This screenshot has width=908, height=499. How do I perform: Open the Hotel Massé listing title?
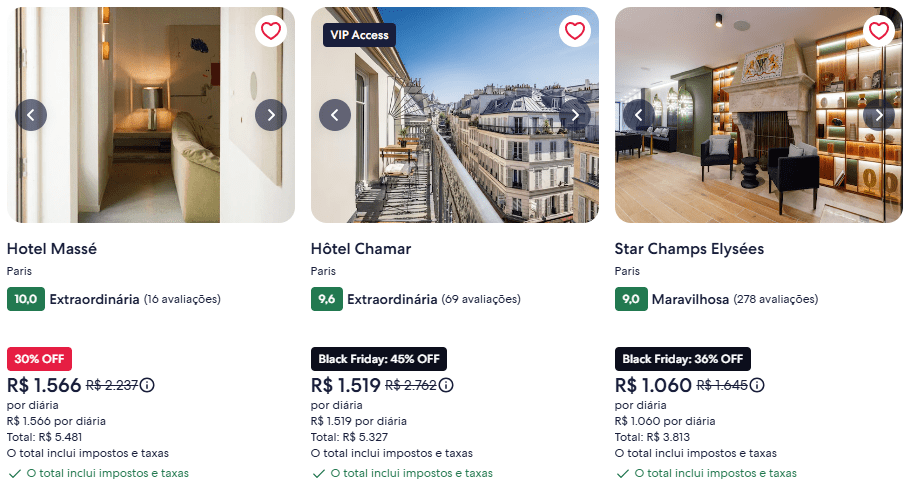(52, 248)
